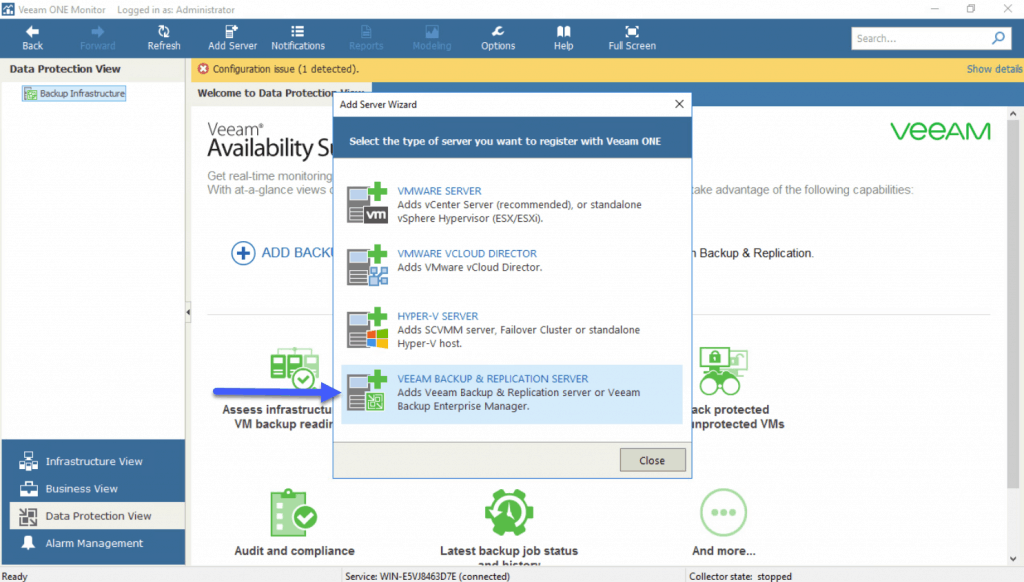
Task: Dismiss the Add Server Wizard dialog
Action: 652,460
